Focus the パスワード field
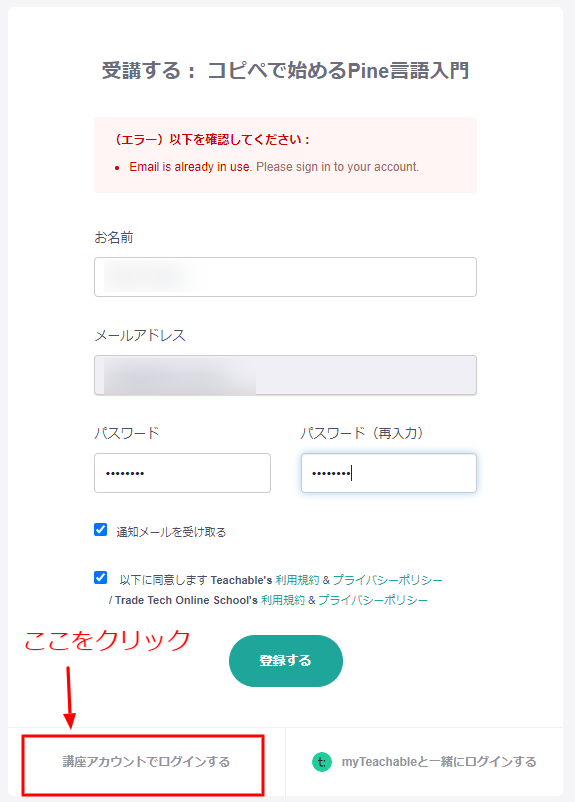 [182, 473]
